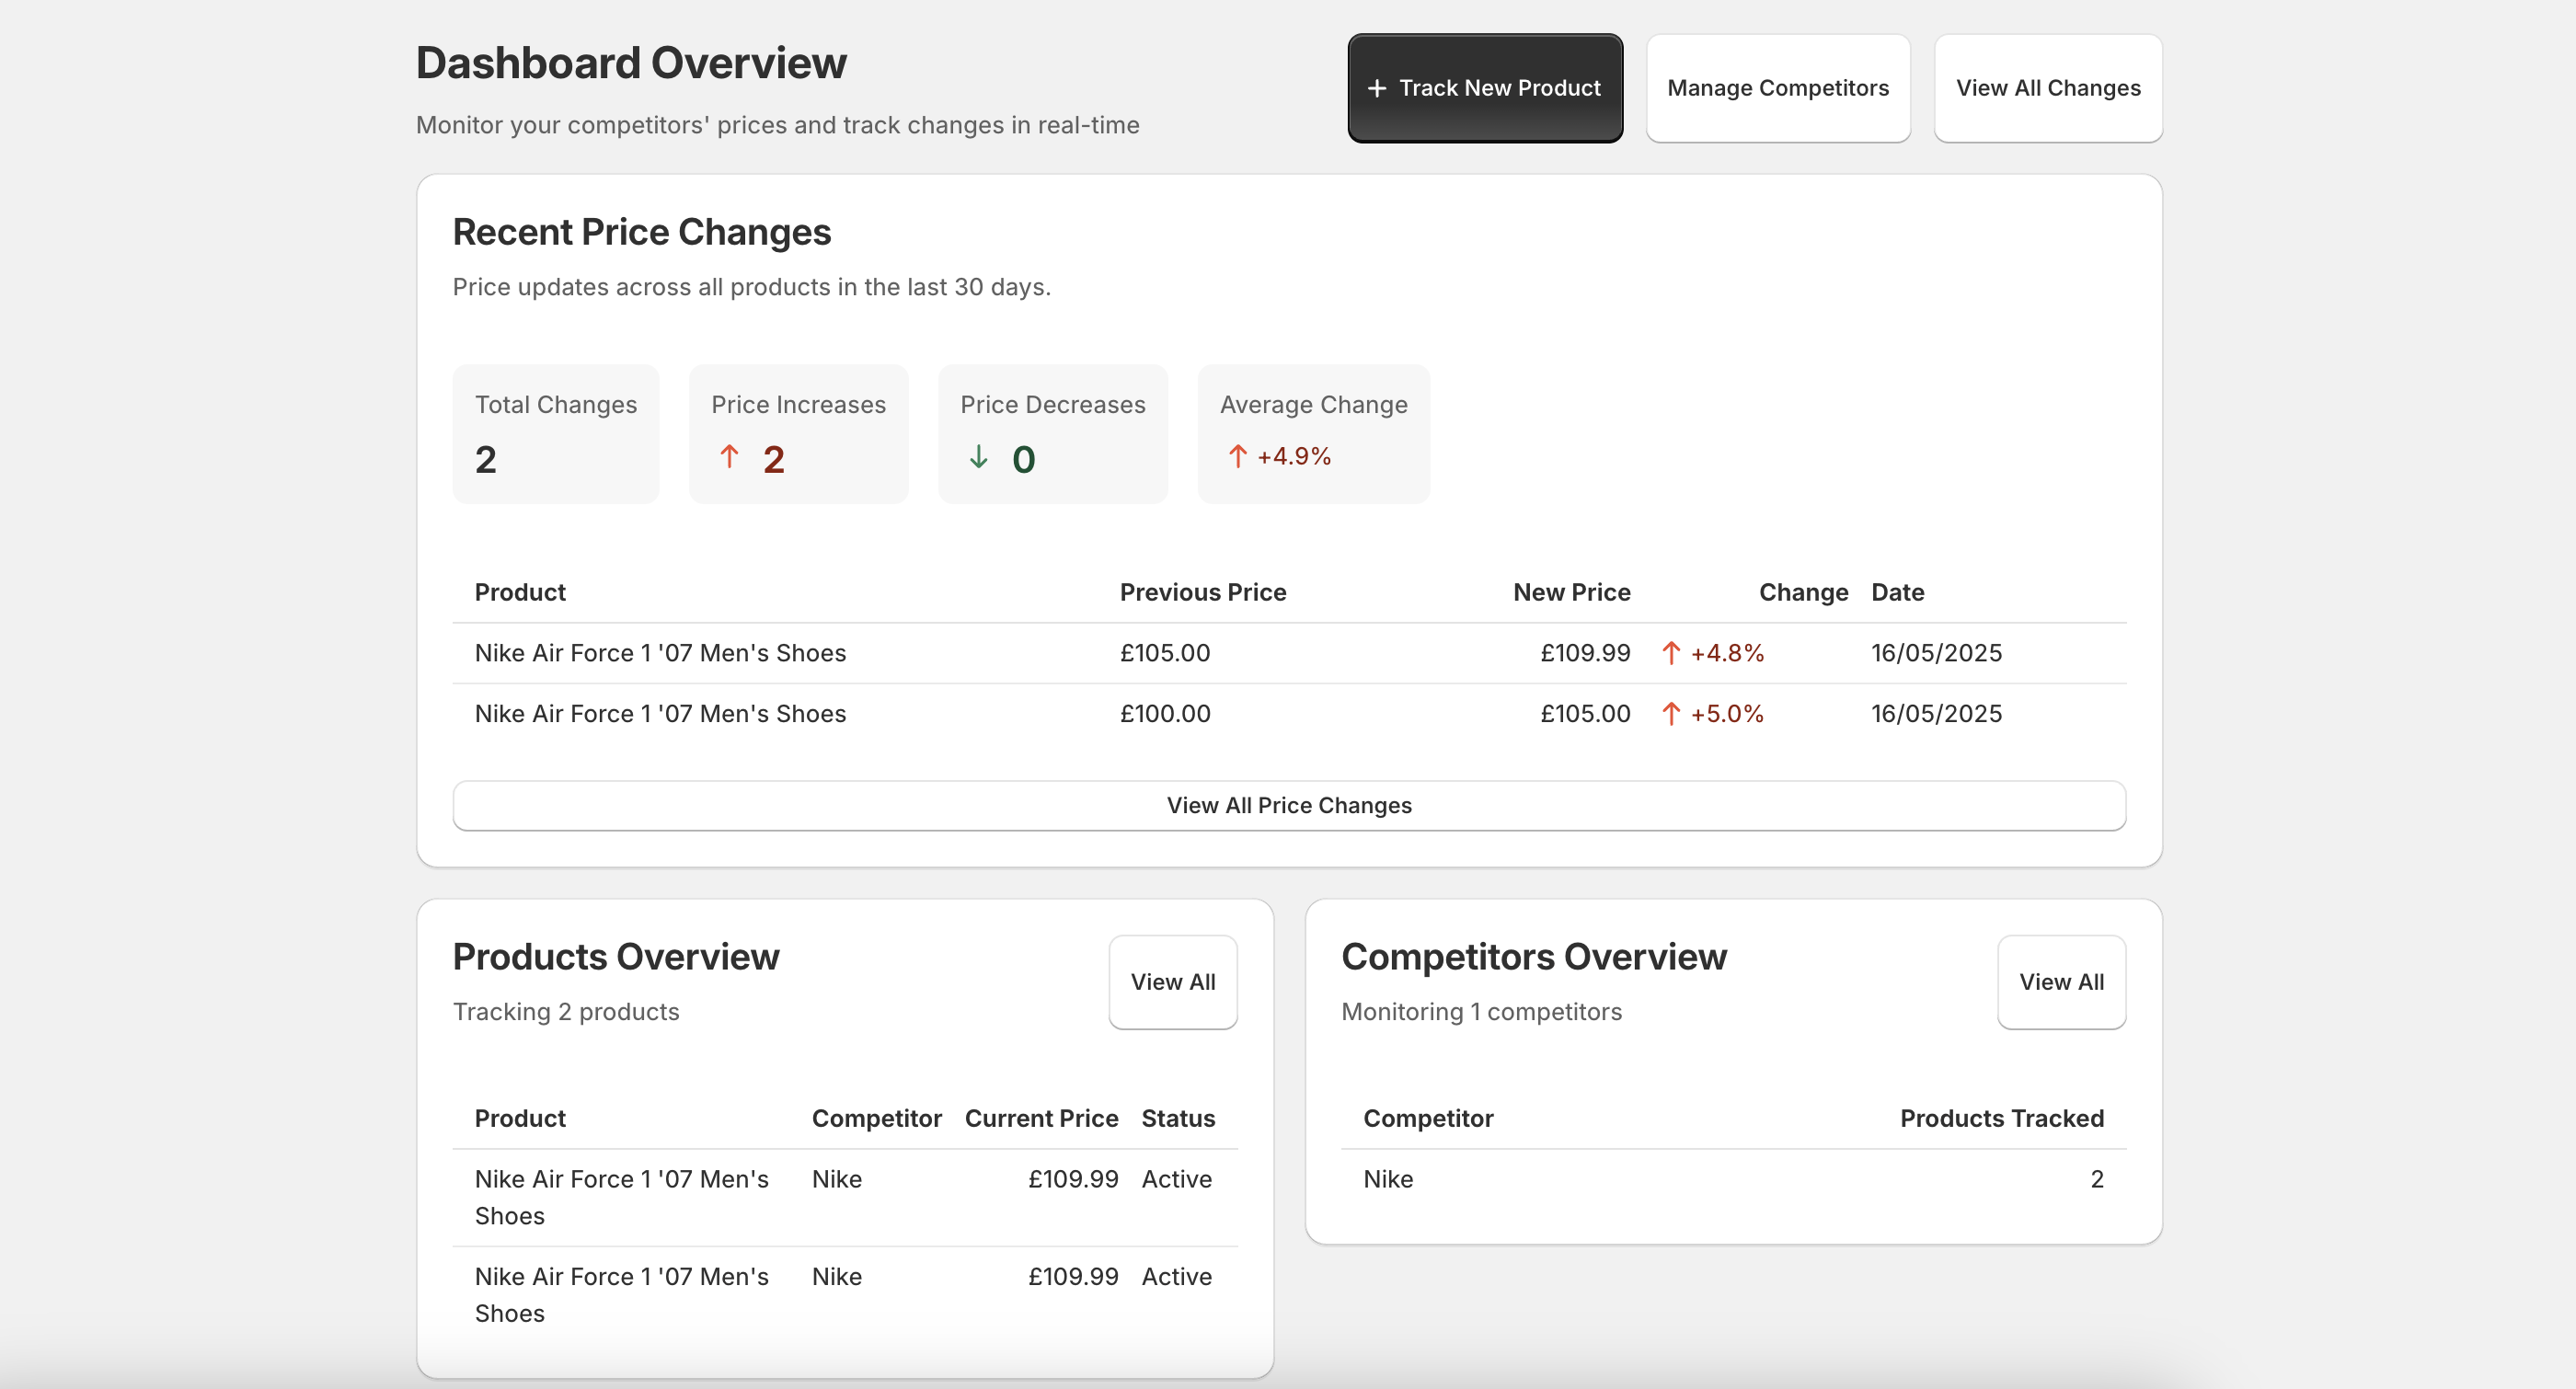Click Tracking 2 products subtitle
2576x1389 pixels.
(x=566, y=1011)
